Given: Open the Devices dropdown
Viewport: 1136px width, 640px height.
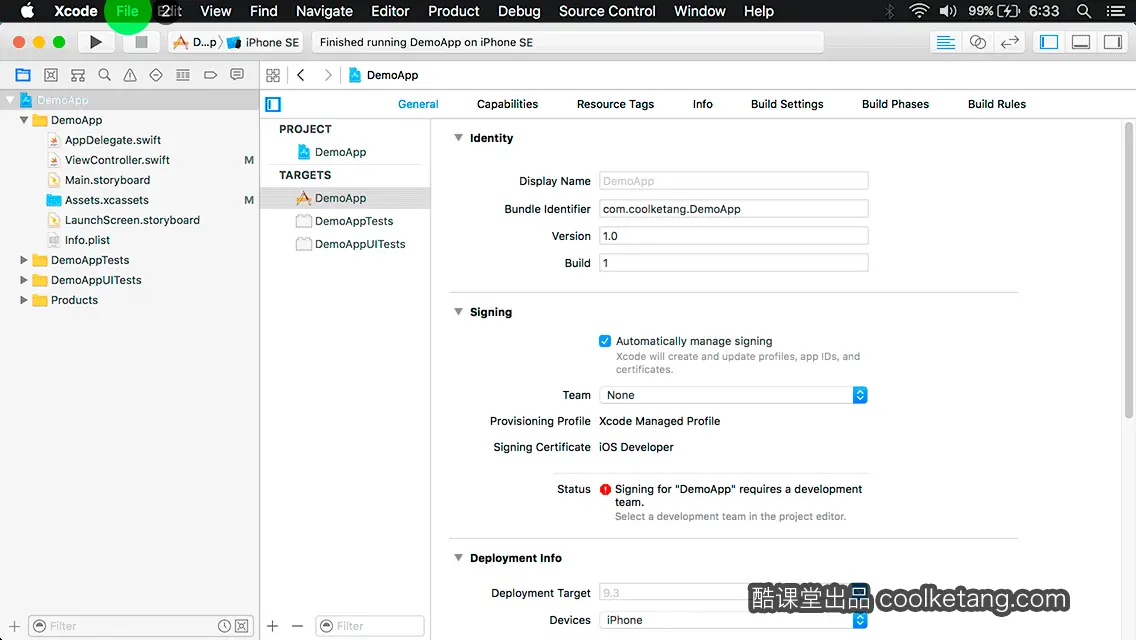Looking at the screenshot, I should (732, 620).
